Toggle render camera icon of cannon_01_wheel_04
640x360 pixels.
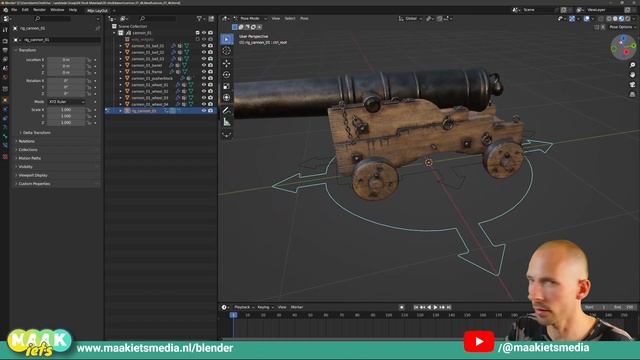coord(211,104)
